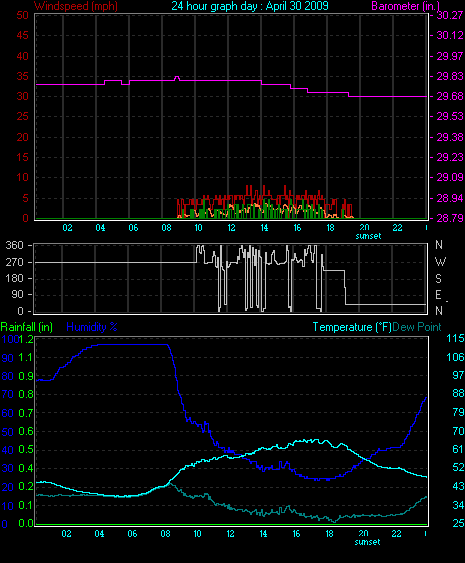Click the red 5 windspeed scale value
Image resolution: width=465 pixels, height=563 pixels.
[25, 198]
